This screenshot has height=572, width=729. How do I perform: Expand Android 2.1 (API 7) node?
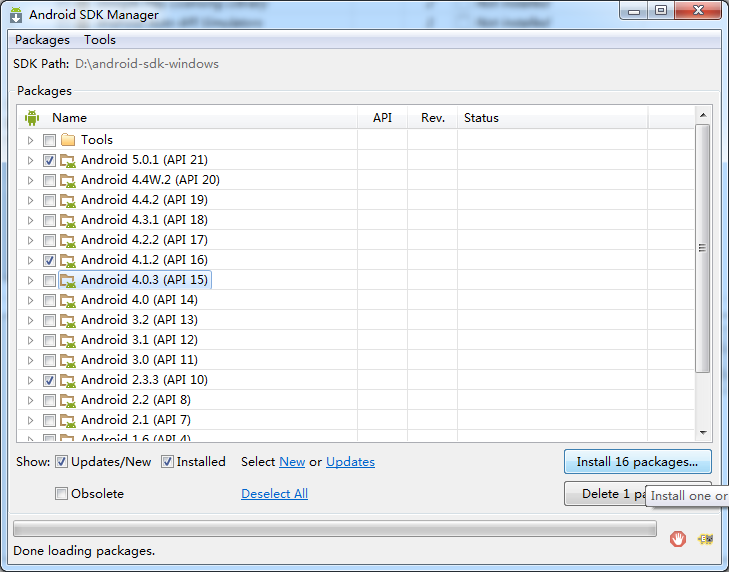click(x=30, y=420)
